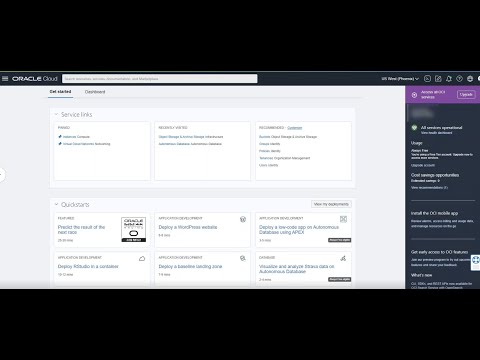The width and height of the screenshot is (480, 360).
Task: Open the Customize link in Recommended
Action: point(295,128)
